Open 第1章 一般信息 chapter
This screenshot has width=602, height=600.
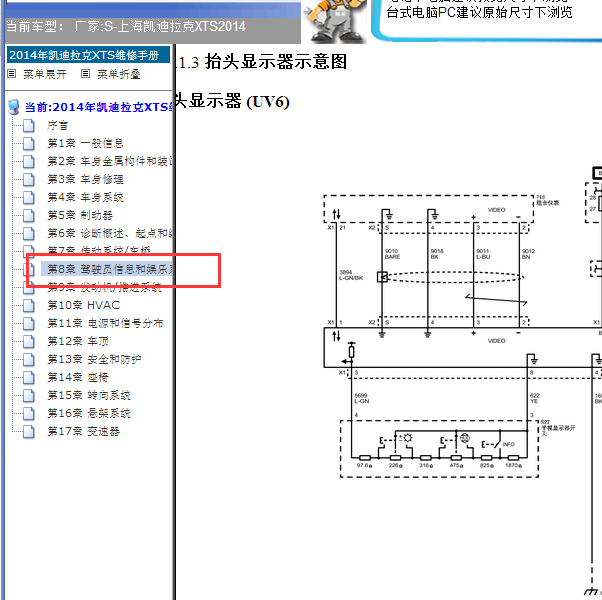pyautogui.click(x=85, y=144)
